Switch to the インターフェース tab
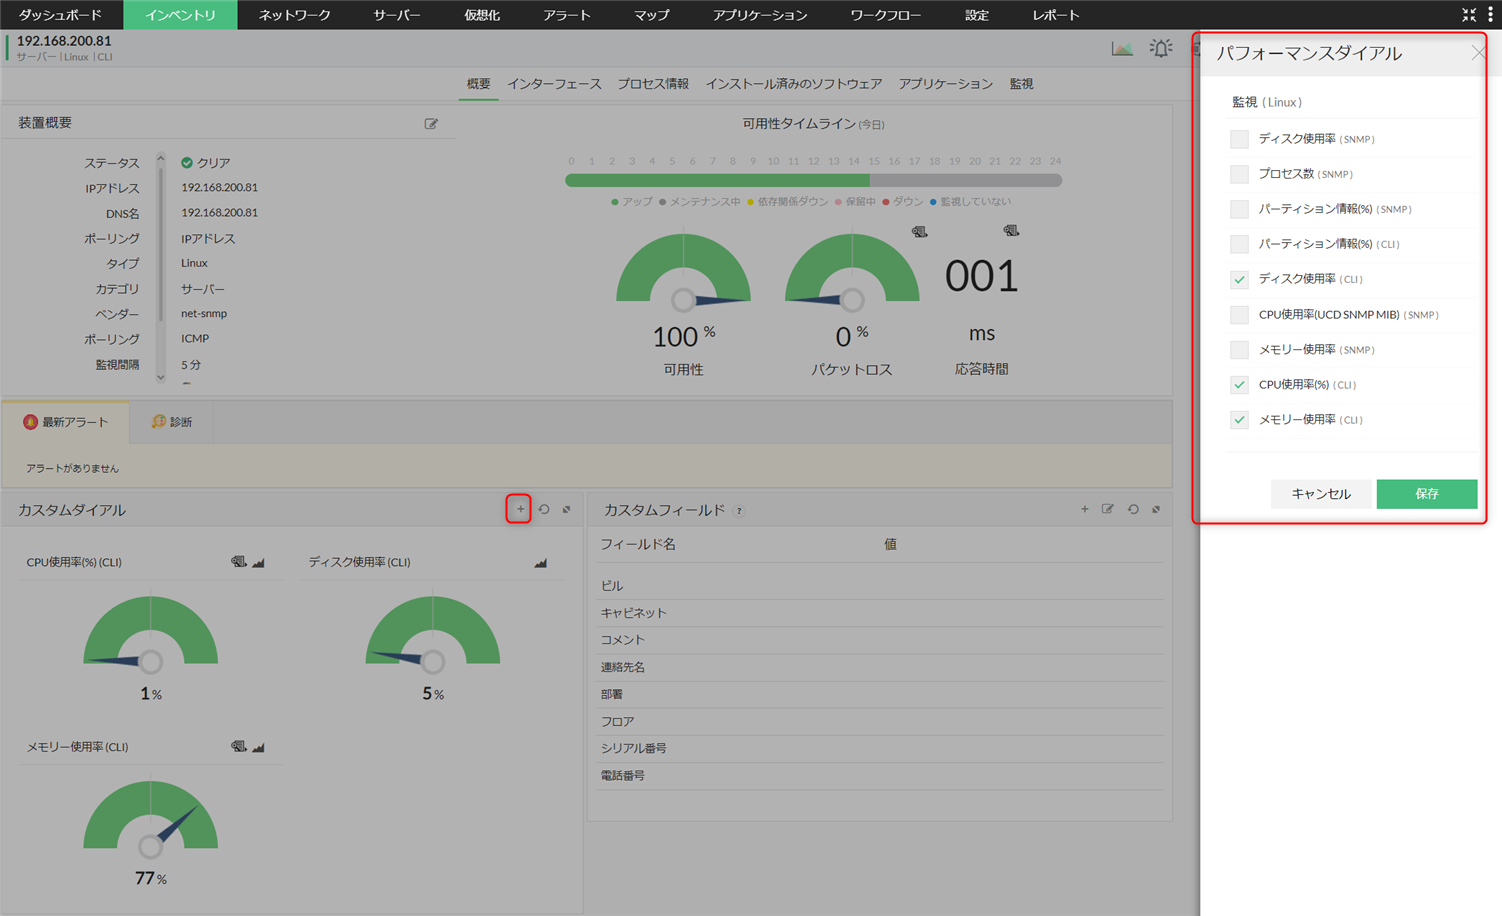 (554, 84)
